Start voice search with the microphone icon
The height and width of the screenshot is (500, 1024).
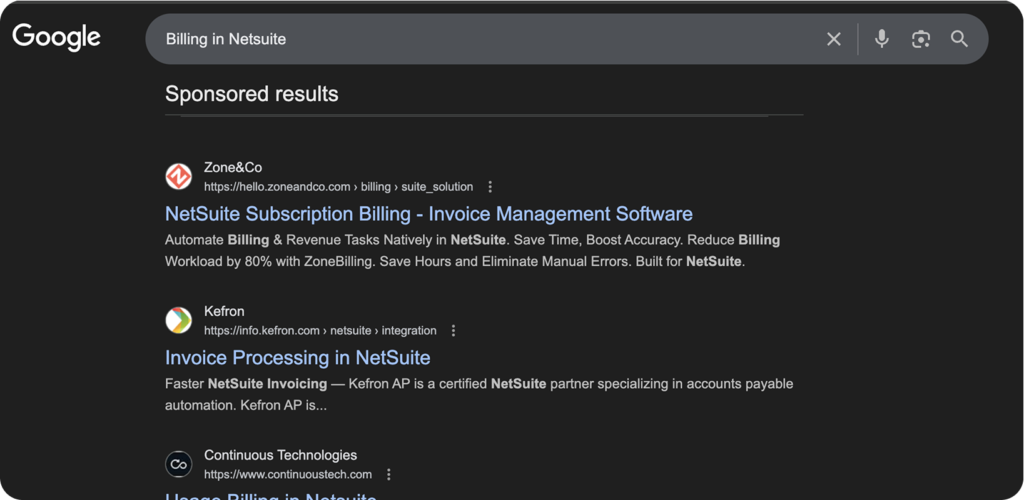coord(882,39)
